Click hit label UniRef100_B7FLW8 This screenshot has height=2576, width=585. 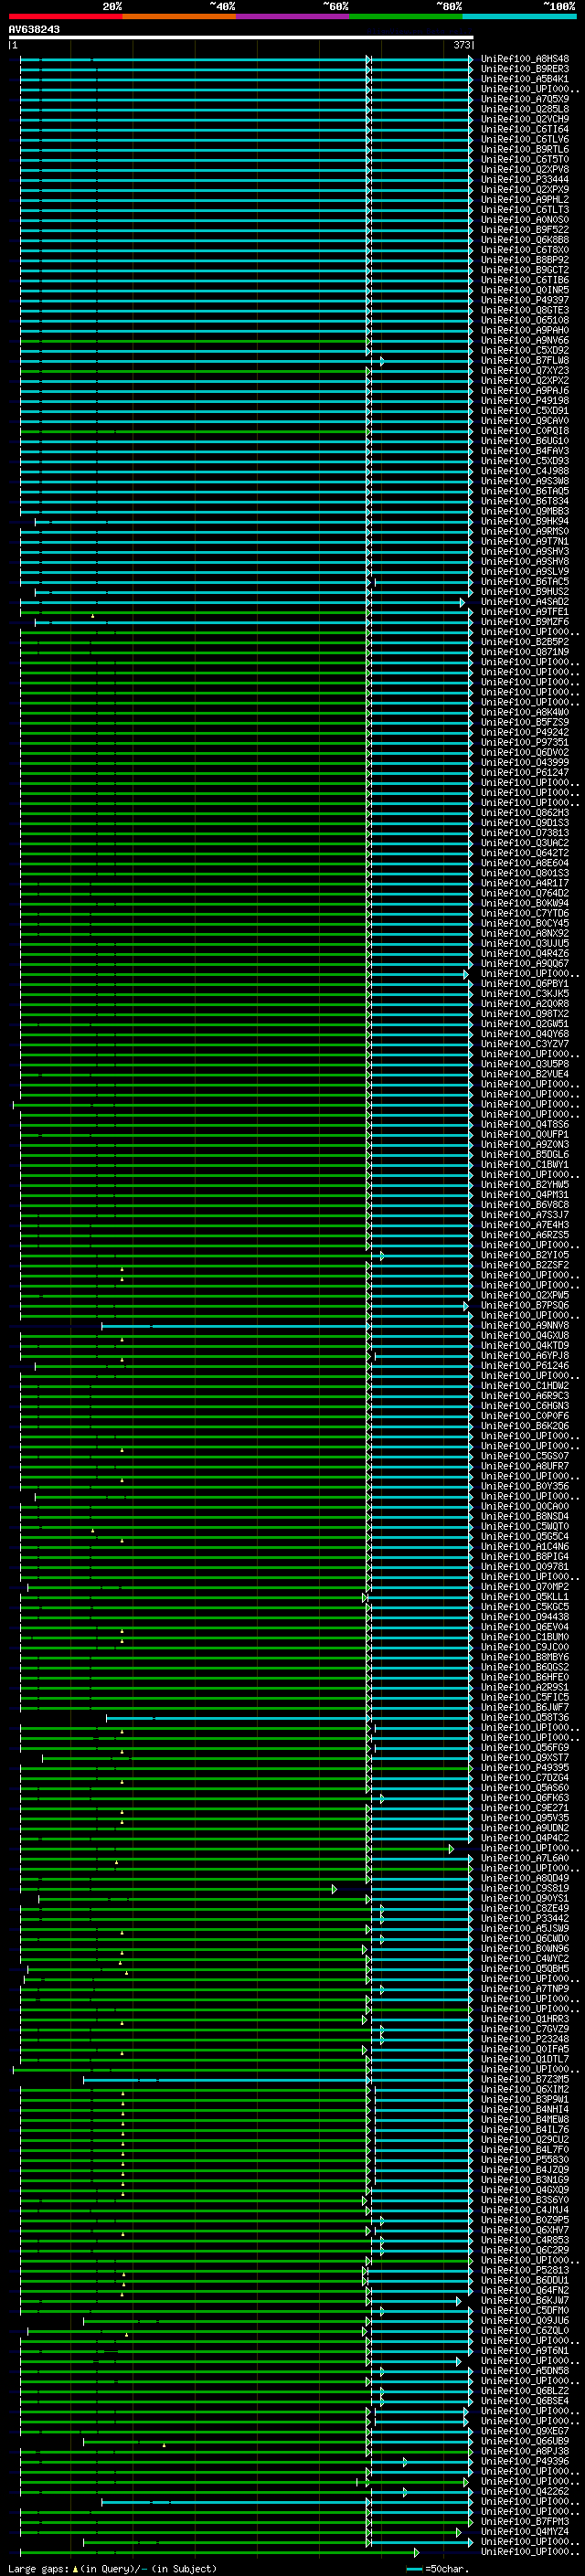(525, 361)
